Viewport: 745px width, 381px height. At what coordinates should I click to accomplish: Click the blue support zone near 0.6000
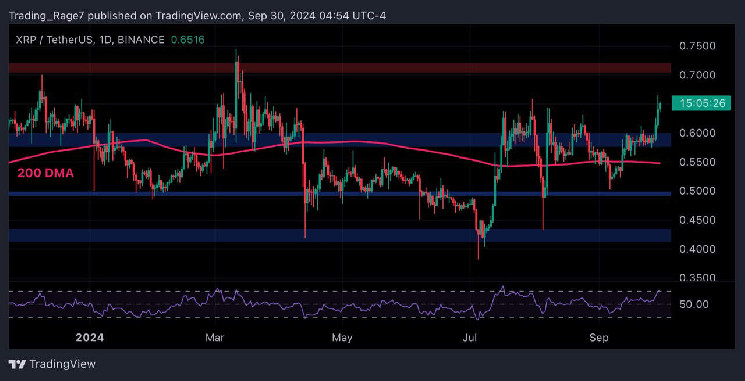coord(340,140)
